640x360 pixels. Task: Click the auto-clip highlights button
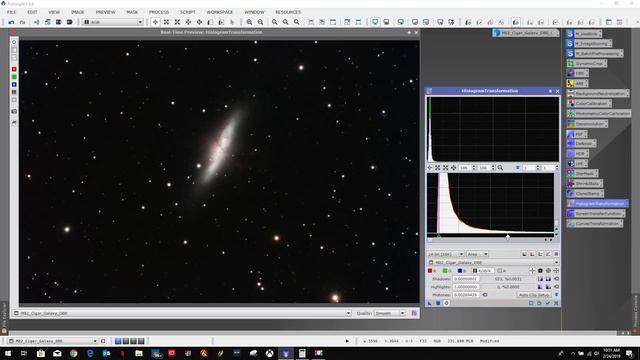(x=548, y=287)
